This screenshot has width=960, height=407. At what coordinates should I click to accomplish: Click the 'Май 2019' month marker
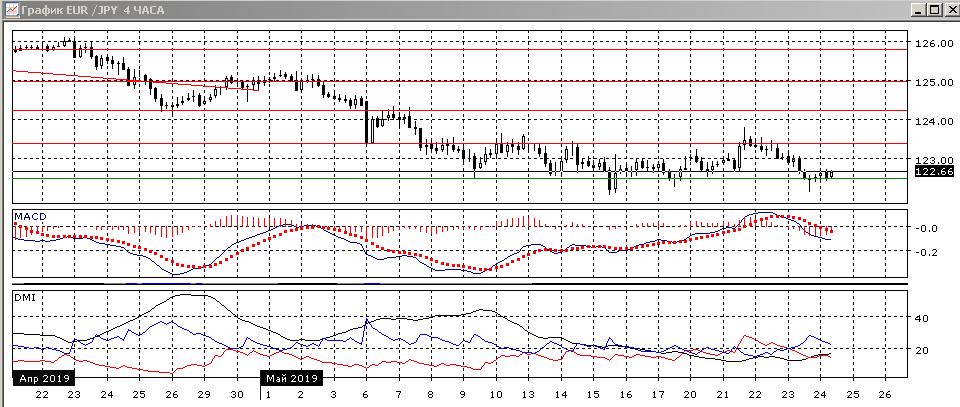[x=290, y=379]
